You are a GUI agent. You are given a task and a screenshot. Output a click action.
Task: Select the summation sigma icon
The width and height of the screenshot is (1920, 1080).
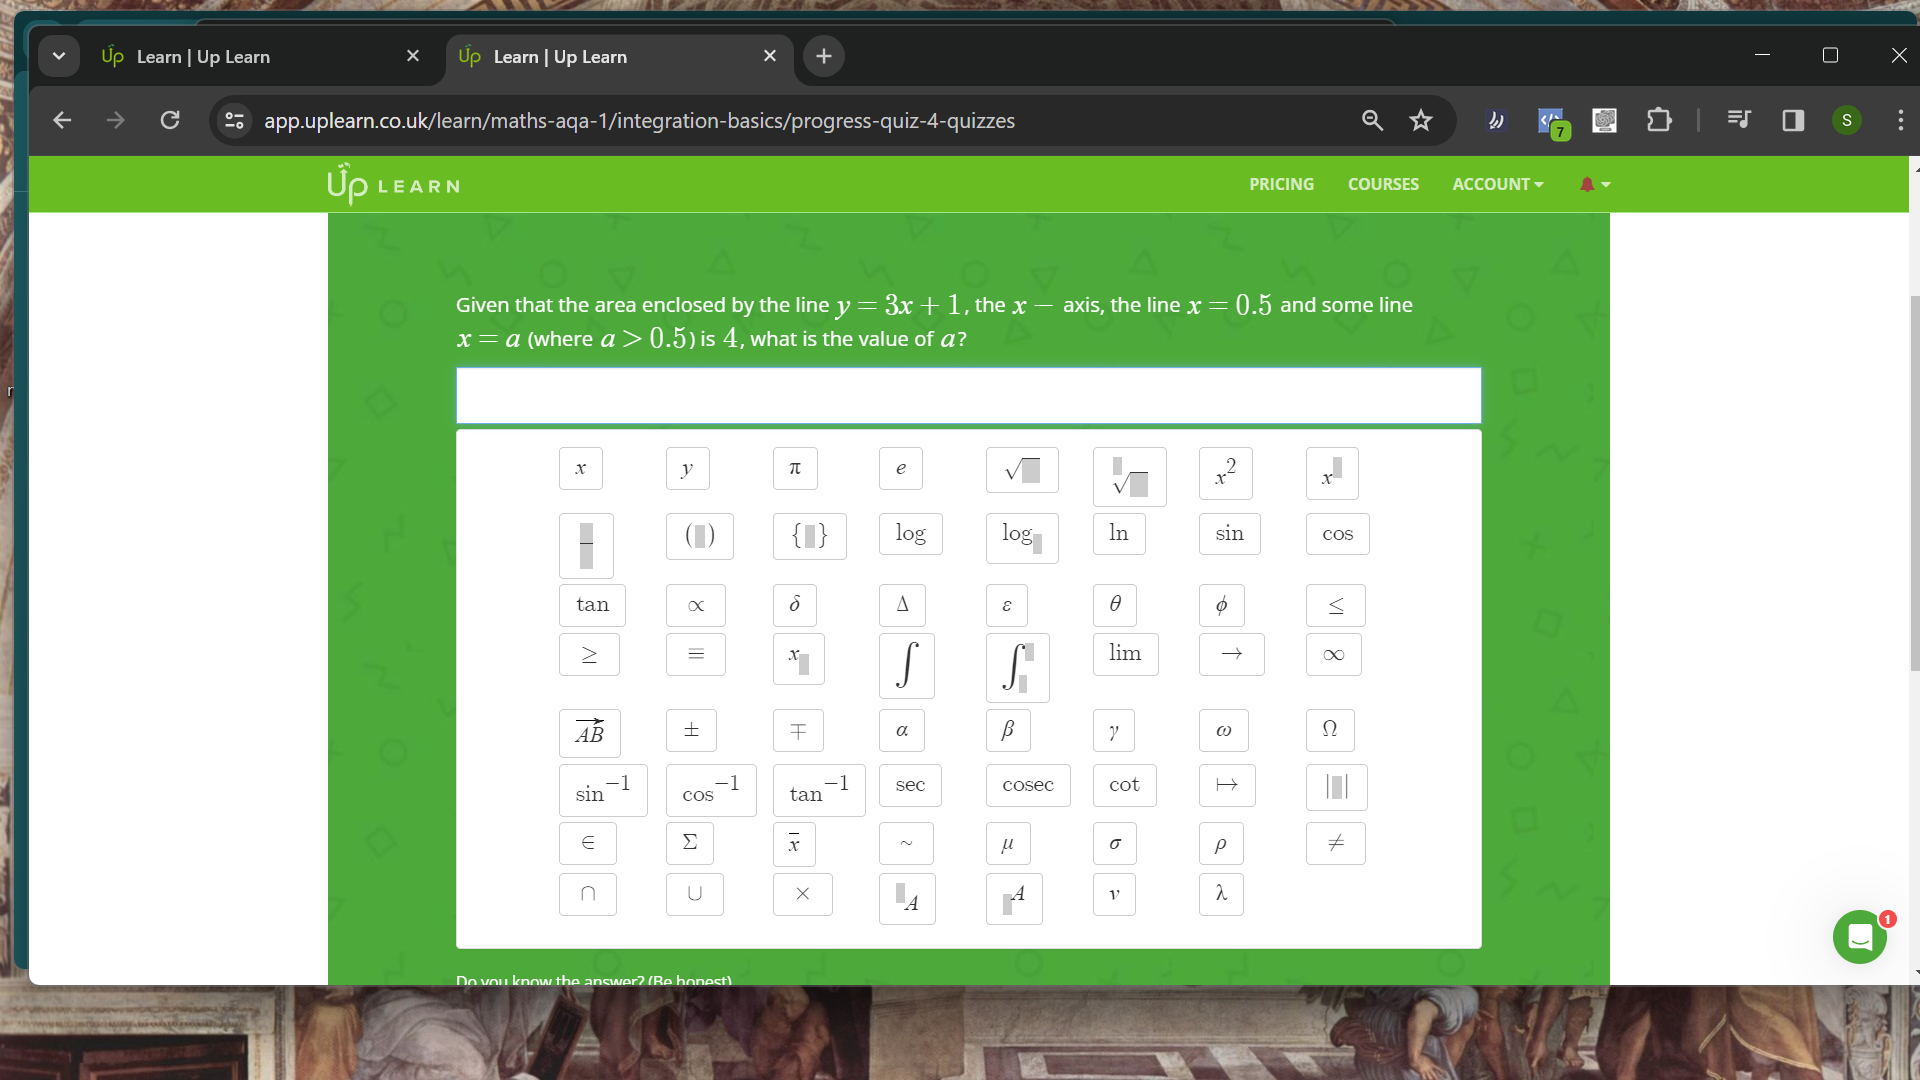pos(691,843)
